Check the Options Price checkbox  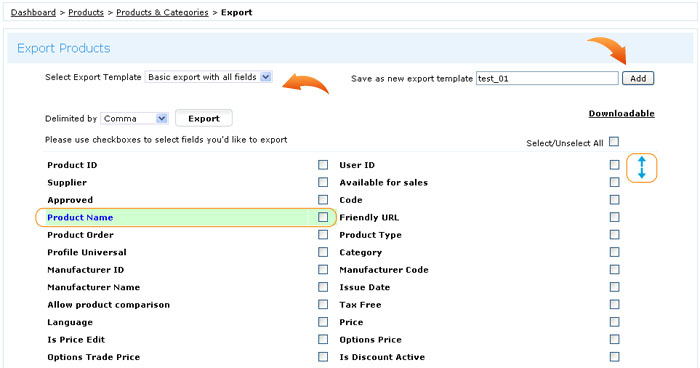pyautogui.click(x=615, y=339)
